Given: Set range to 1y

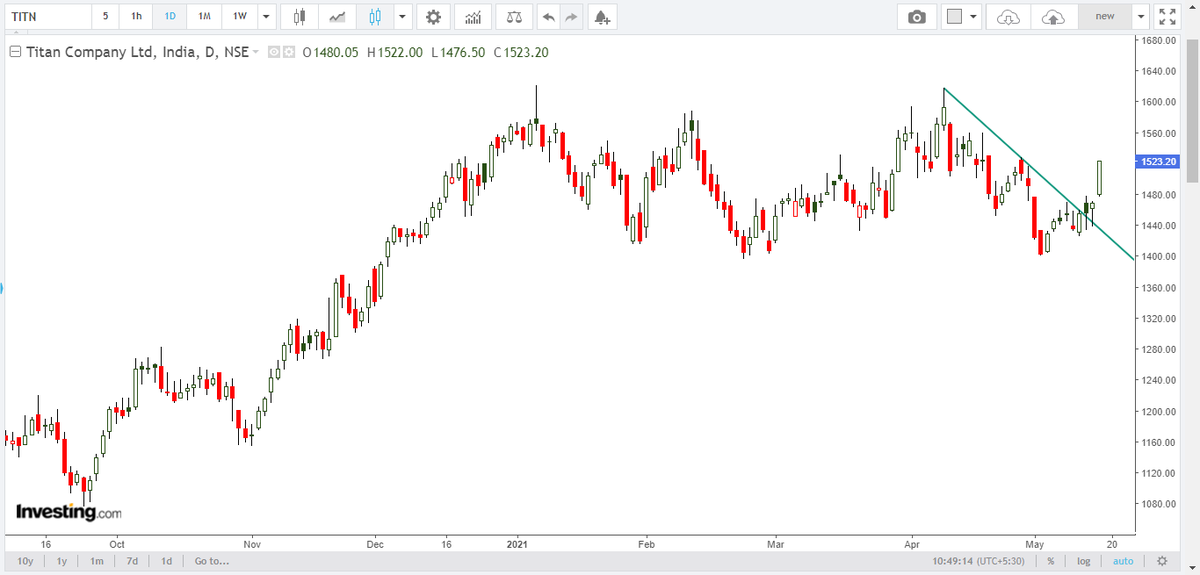Looking at the screenshot, I should coord(62,561).
